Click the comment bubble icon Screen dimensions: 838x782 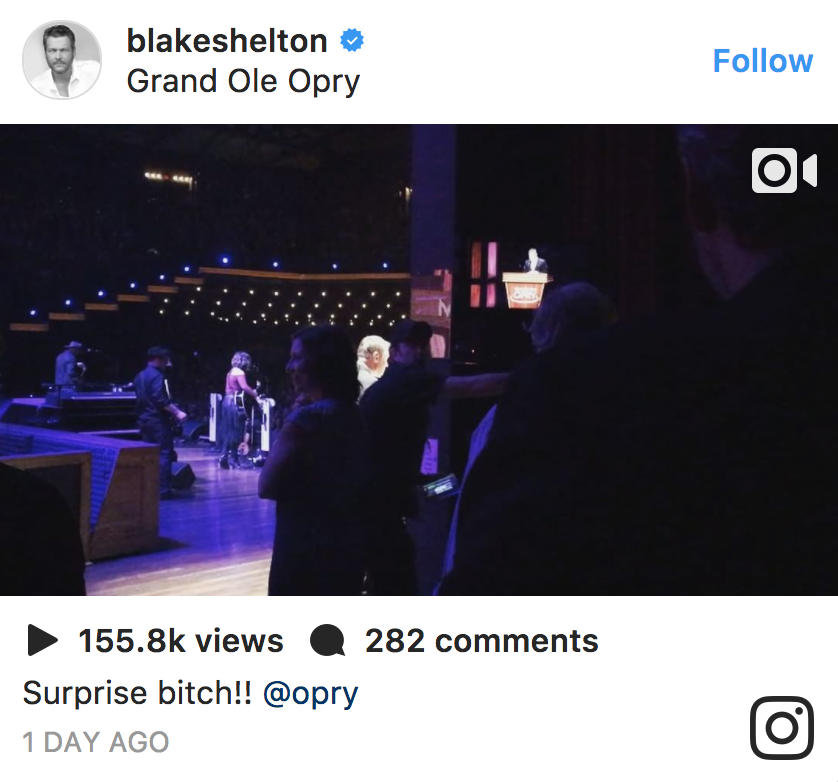(327, 641)
